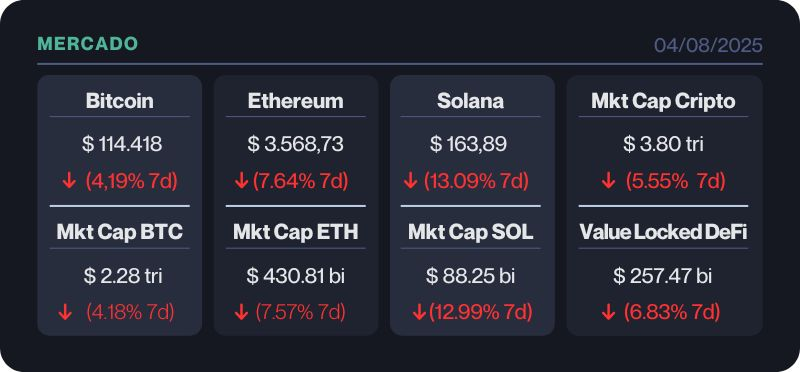Click the Mkt Cap SOL $ 88.25 bi value
800x372 pixels.
click(x=470, y=277)
